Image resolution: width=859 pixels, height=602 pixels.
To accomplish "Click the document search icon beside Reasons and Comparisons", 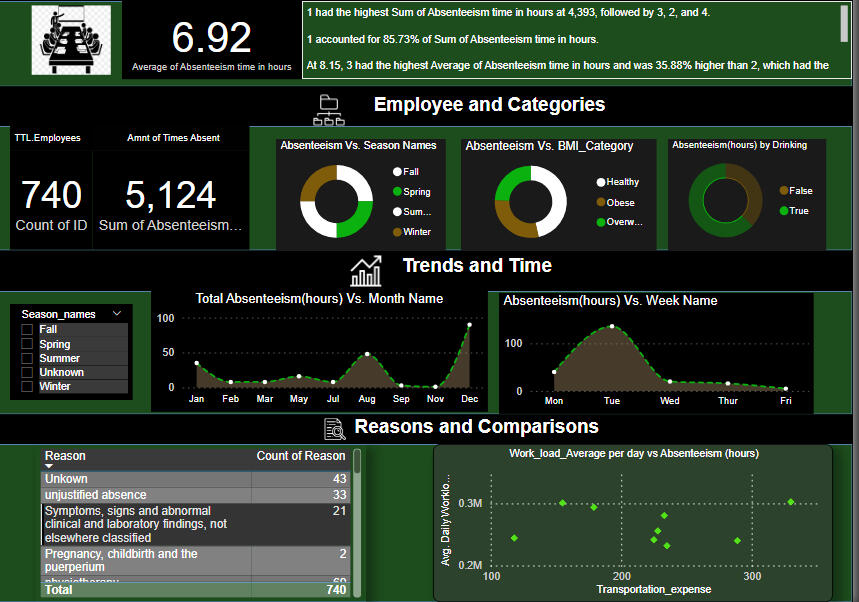I will click(335, 429).
